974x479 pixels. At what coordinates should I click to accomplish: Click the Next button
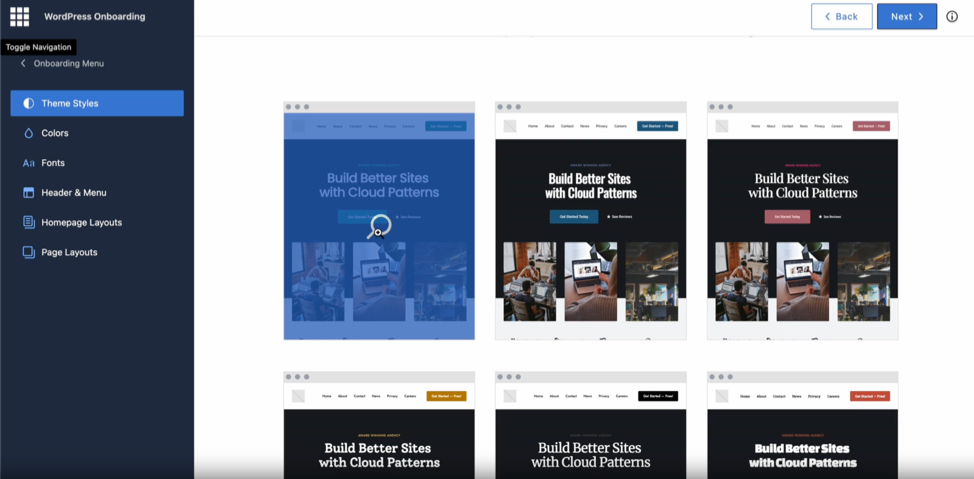click(907, 17)
